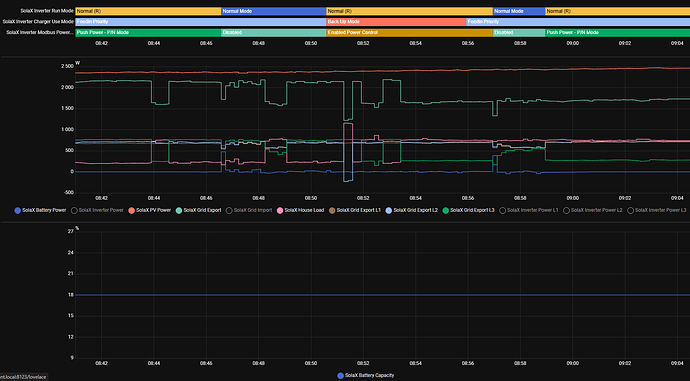
Task: Click the brown SolaX Grid Export L1 dot
Action: pos(332,211)
